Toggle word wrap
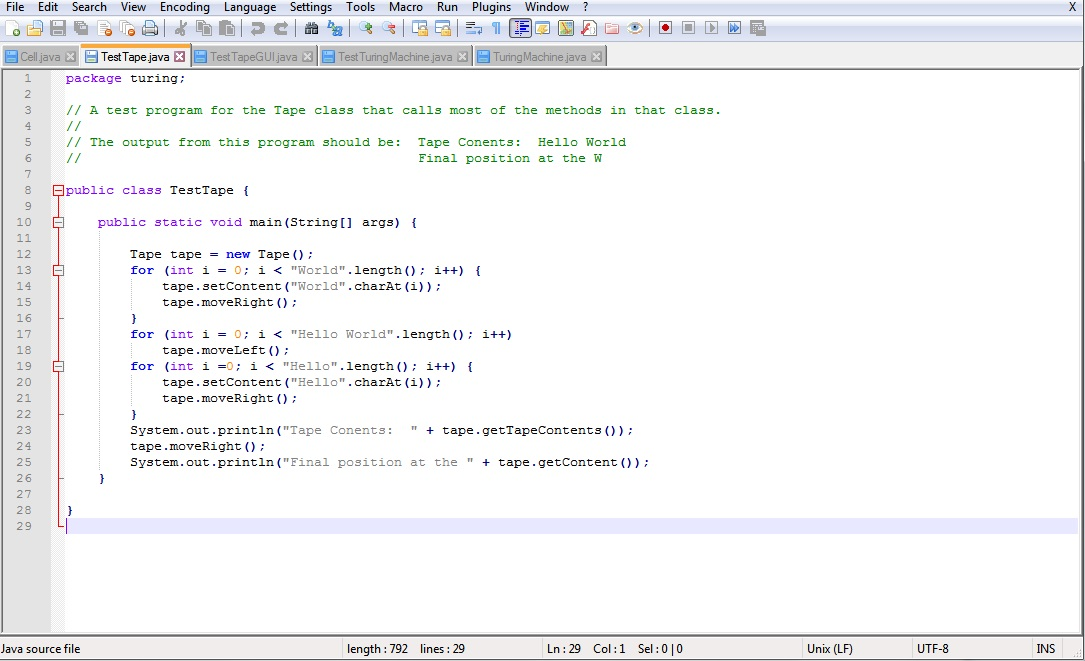 click(473, 28)
